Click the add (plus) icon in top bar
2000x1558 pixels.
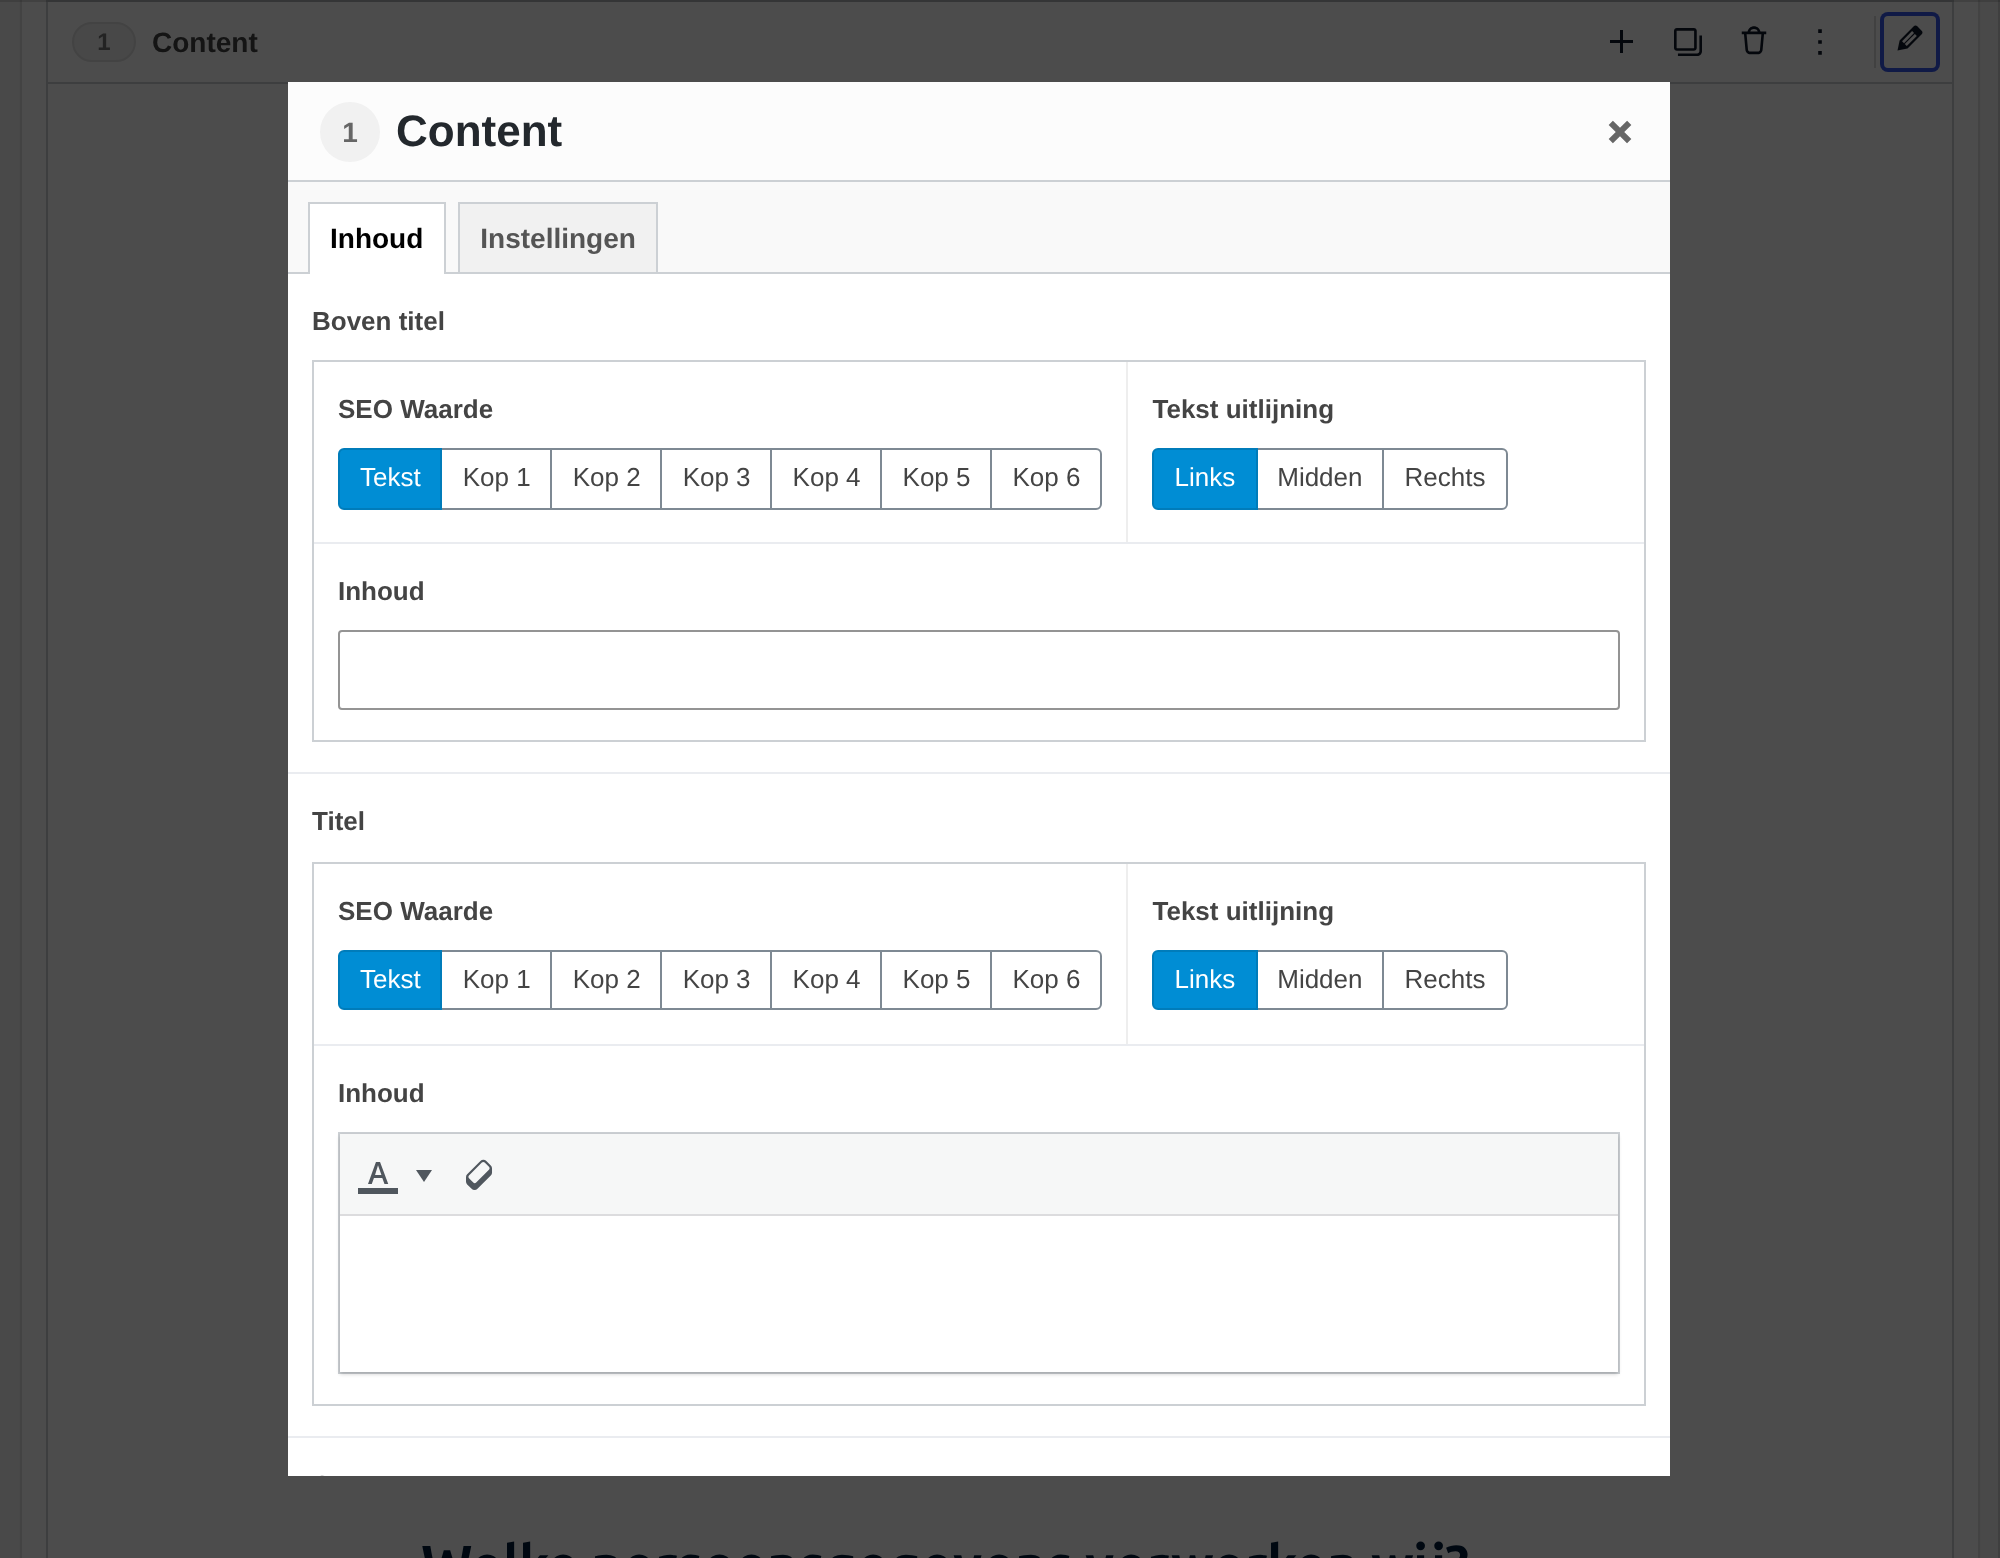(x=1621, y=42)
